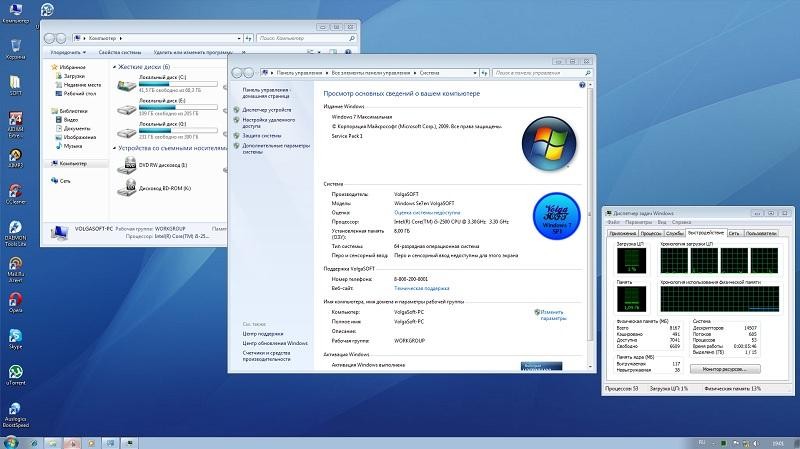
Task: Switch to the Пользователи tab
Action: [761, 233]
